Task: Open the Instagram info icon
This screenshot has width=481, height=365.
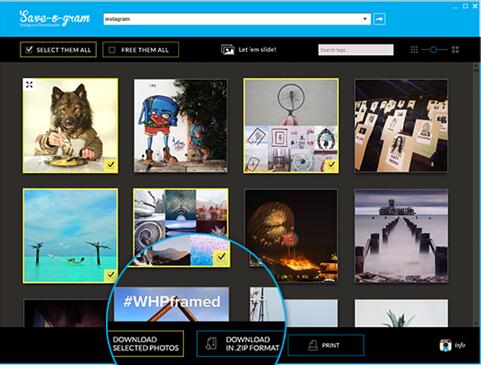Action: point(445,345)
